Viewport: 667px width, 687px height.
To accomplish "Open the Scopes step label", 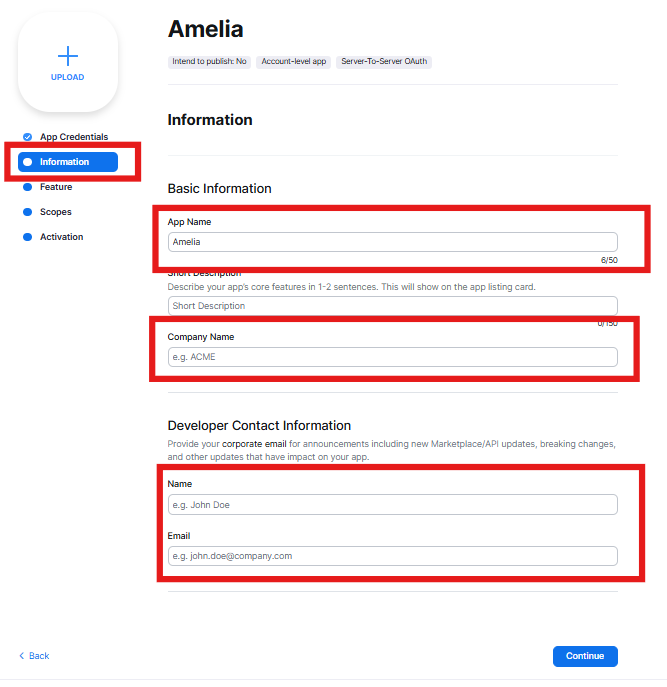I will click(x=56, y=212).
